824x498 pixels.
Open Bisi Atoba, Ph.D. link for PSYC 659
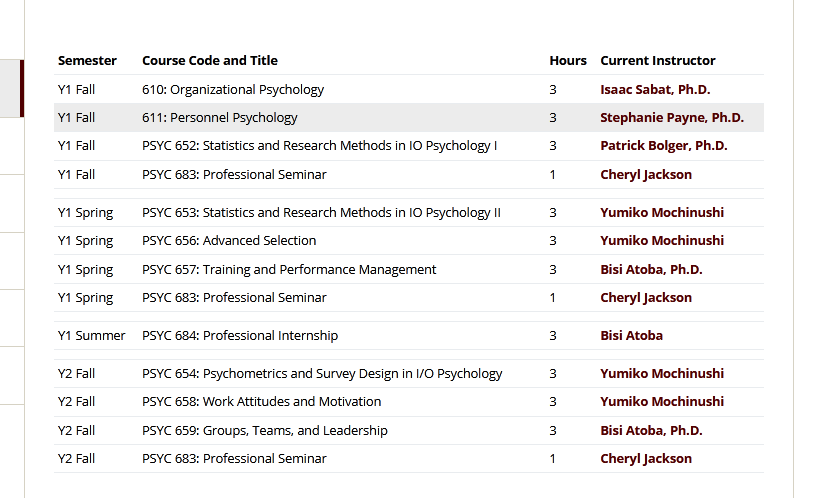[x=651, y=431]
